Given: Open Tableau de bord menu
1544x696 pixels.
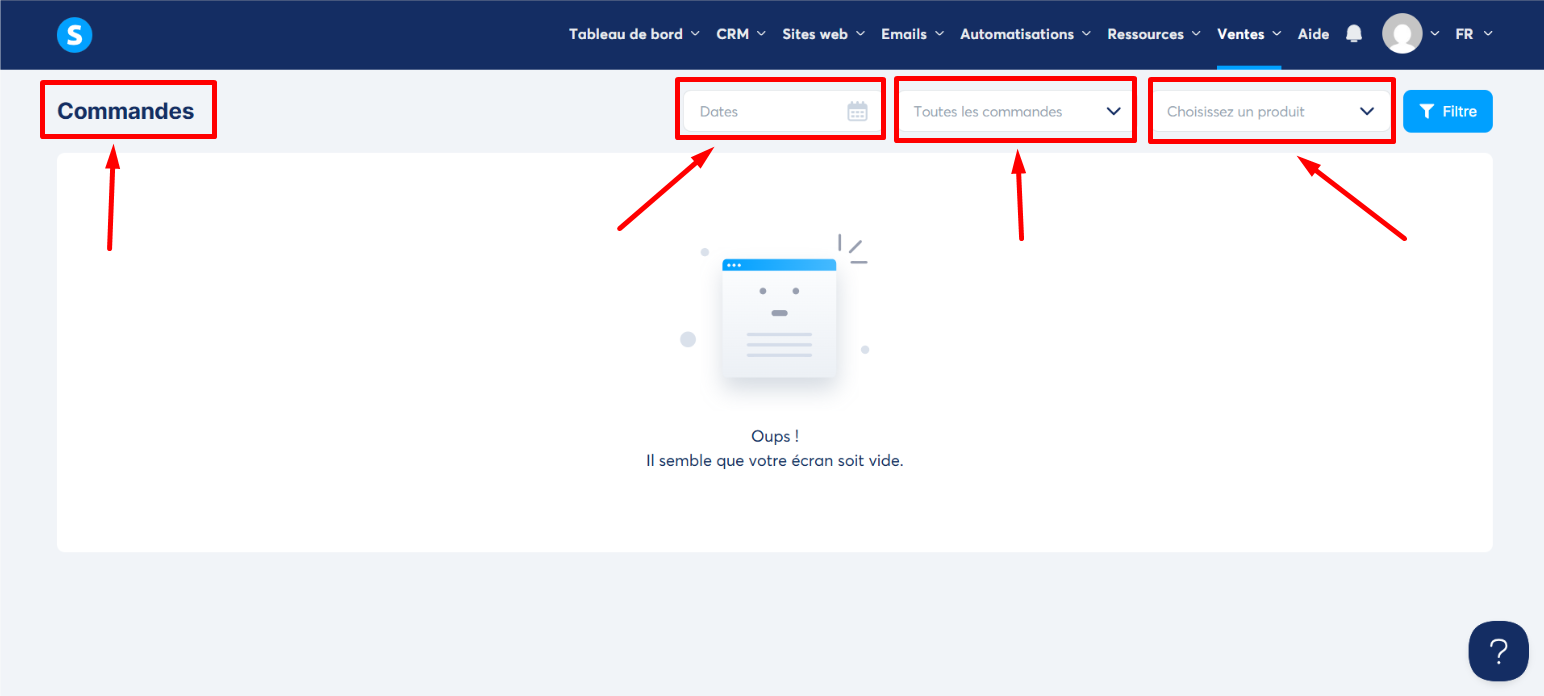Looking at the screenshot, I should (634, 34).
